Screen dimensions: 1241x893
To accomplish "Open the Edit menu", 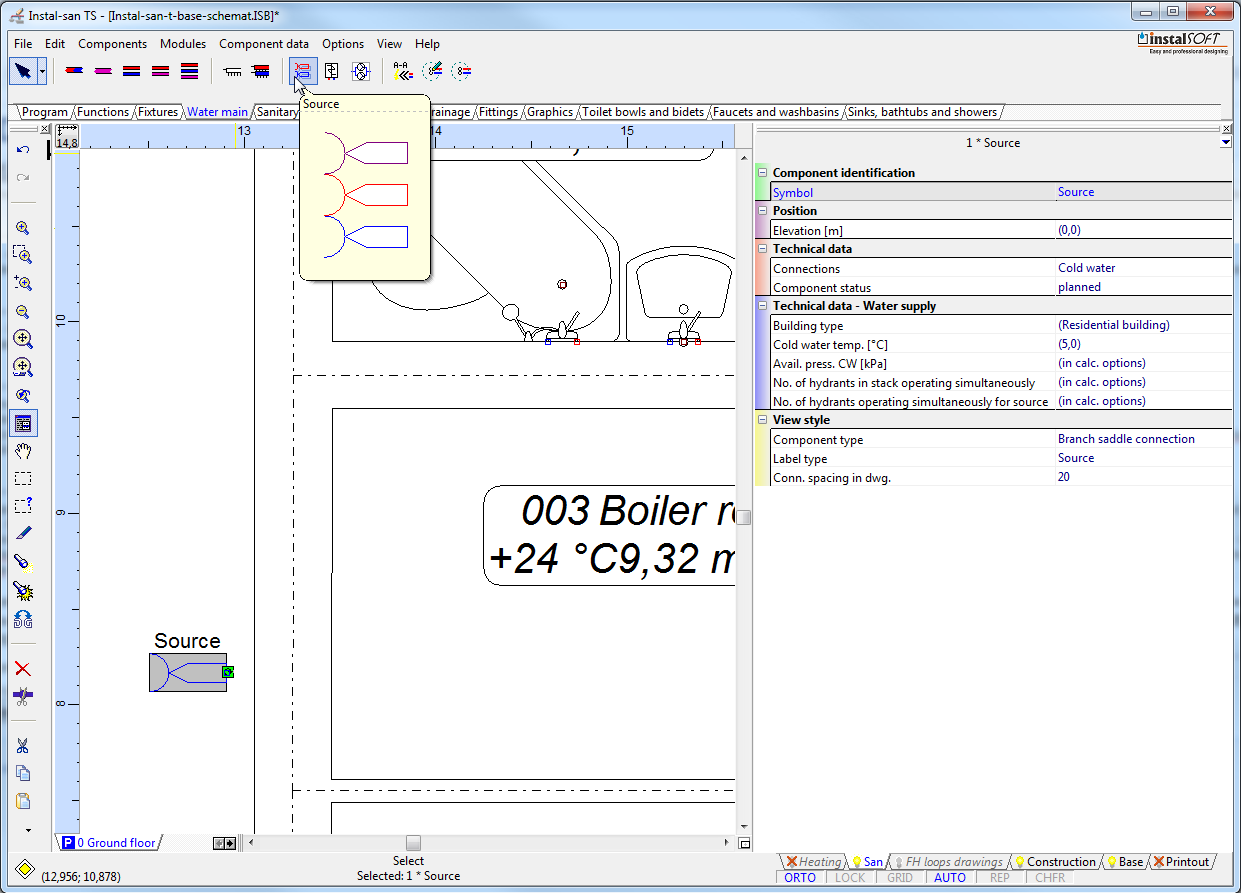I will pyautogui.click(x=55, y=44).
